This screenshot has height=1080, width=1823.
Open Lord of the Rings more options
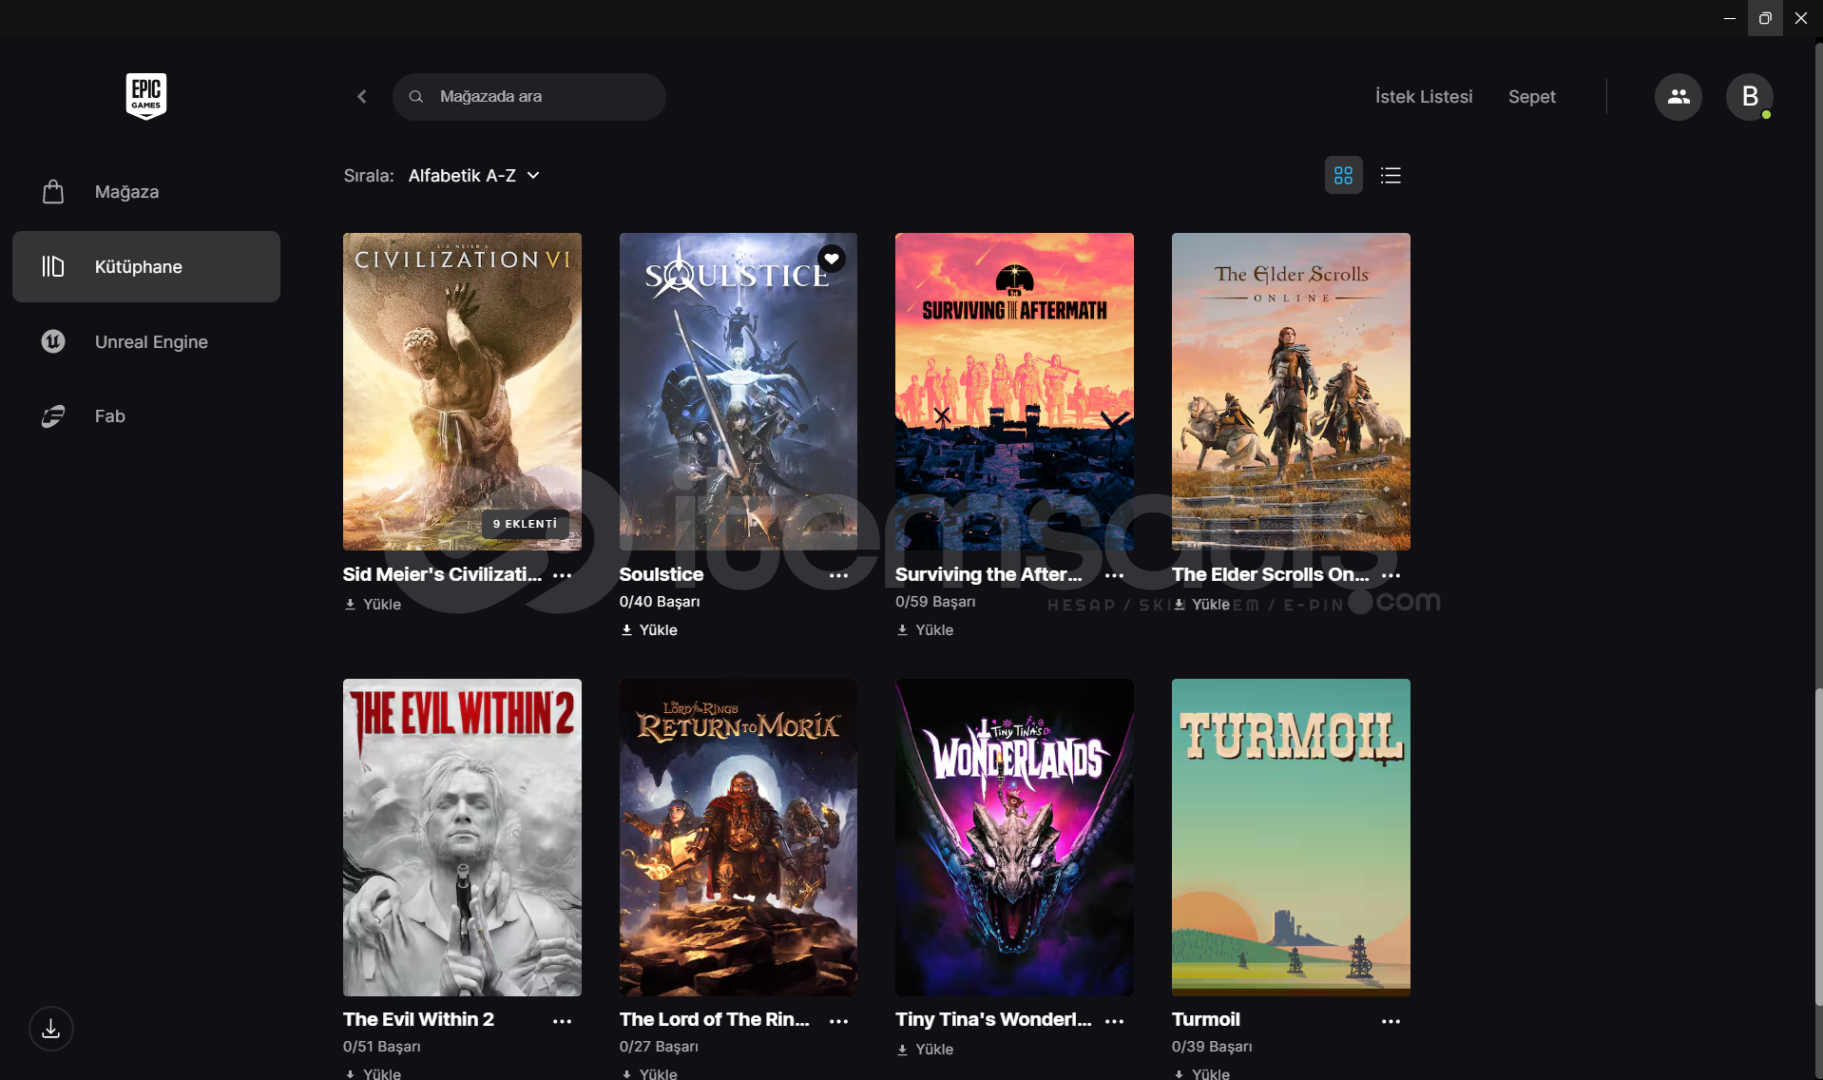click(838, 1021)
